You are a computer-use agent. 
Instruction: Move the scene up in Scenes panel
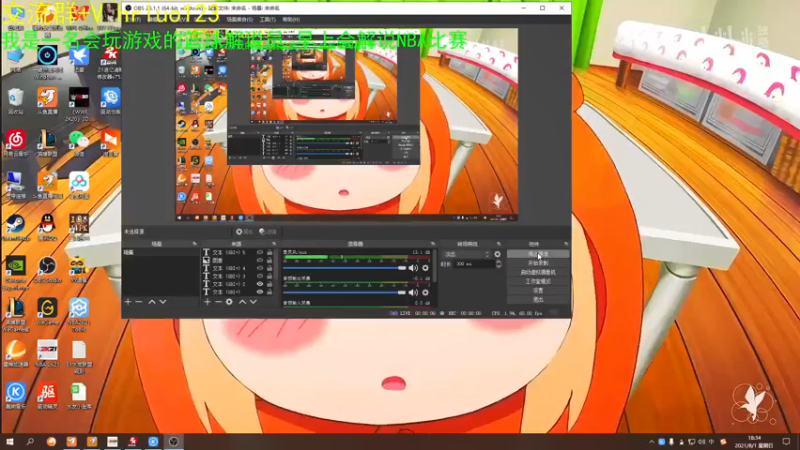(x=152, y=302)
